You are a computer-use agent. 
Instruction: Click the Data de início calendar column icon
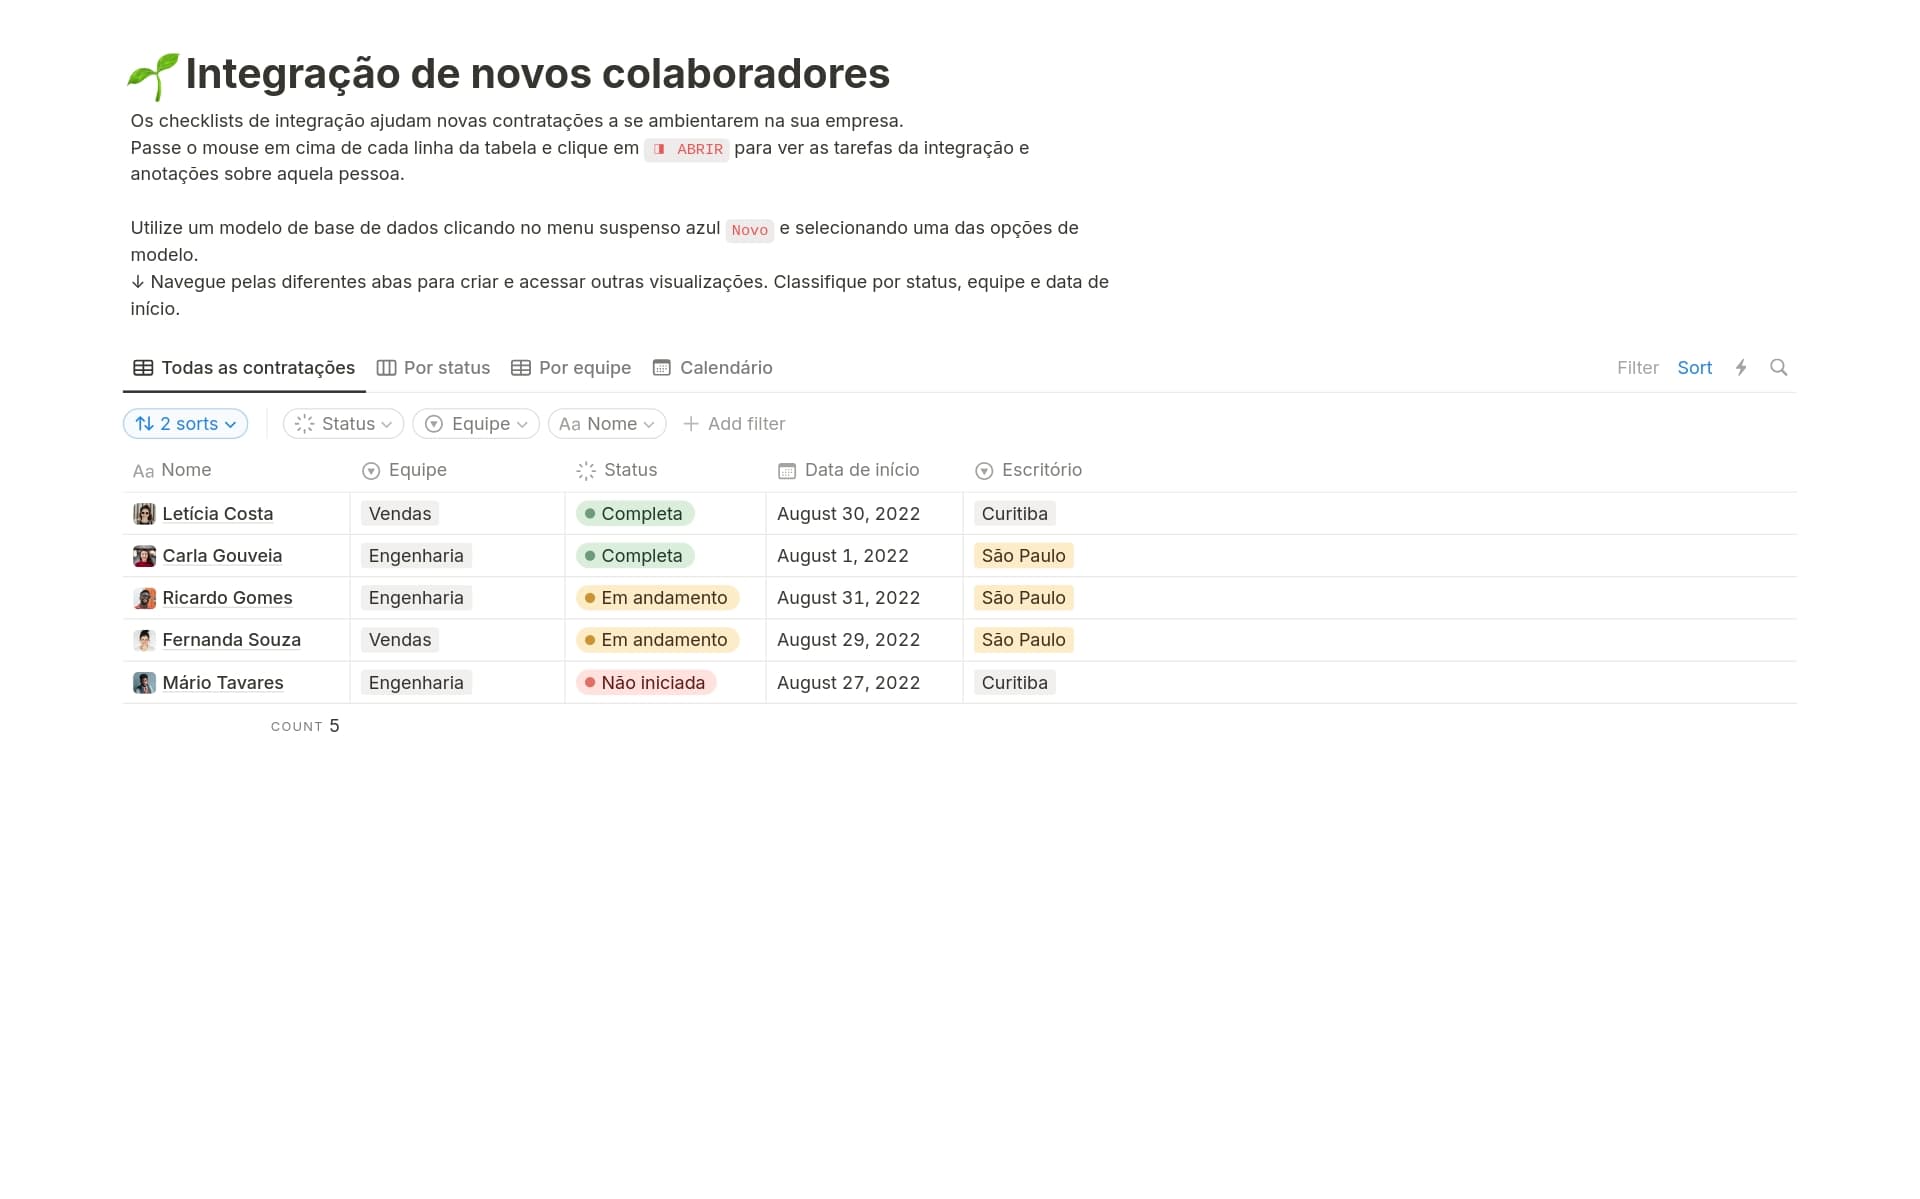click(x=787, y=471)
